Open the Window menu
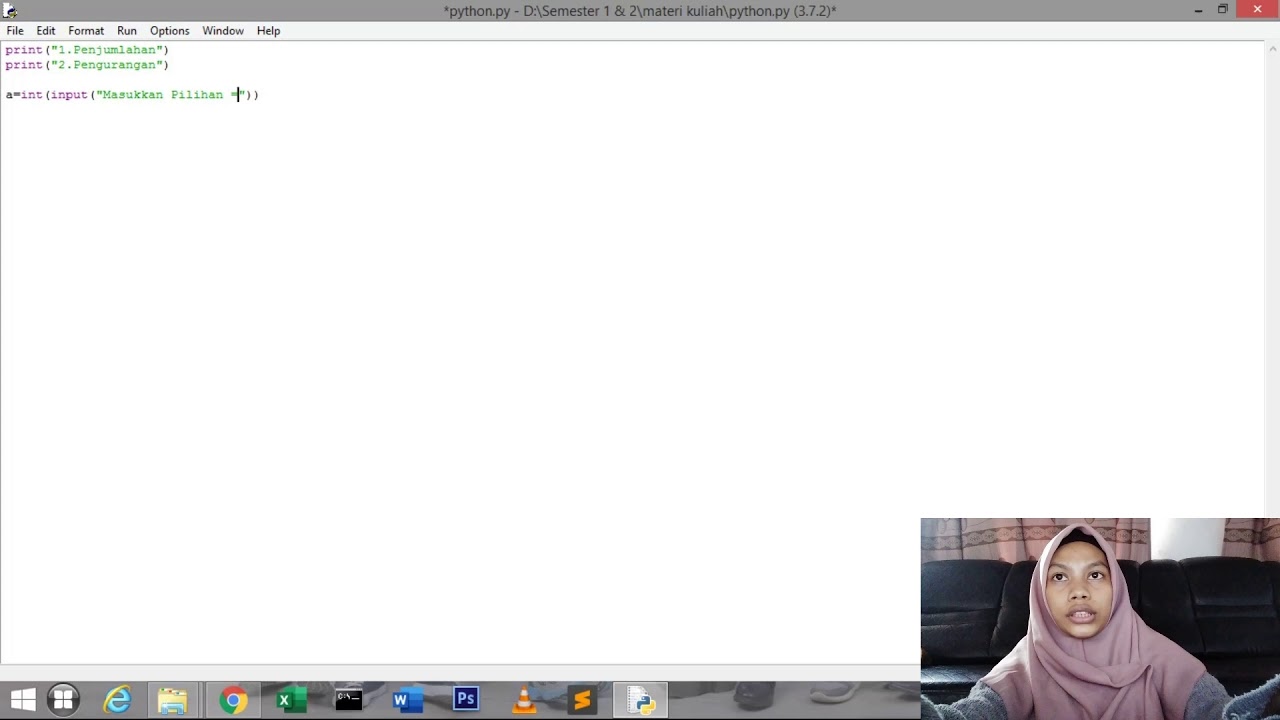Viewport: 1280px width, 720px height. (x=223, y=31)
